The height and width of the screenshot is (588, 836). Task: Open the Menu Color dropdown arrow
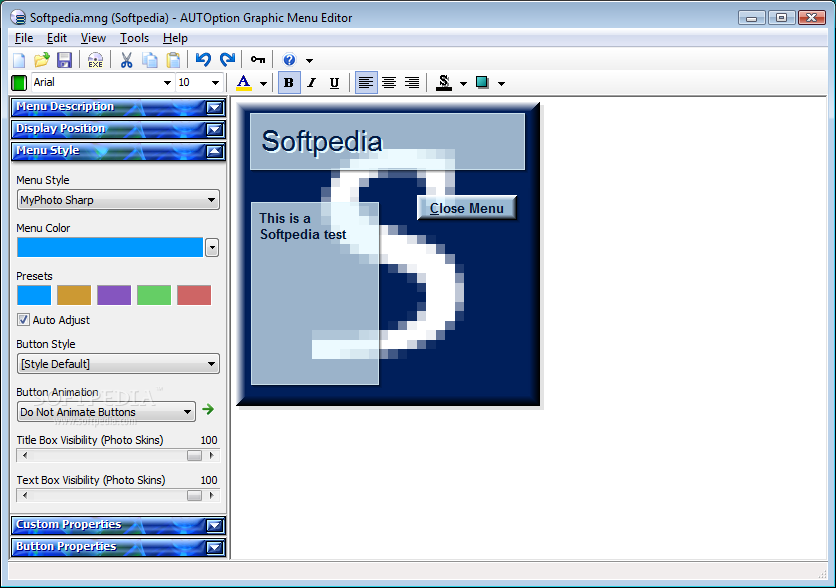tap(212, 247)
